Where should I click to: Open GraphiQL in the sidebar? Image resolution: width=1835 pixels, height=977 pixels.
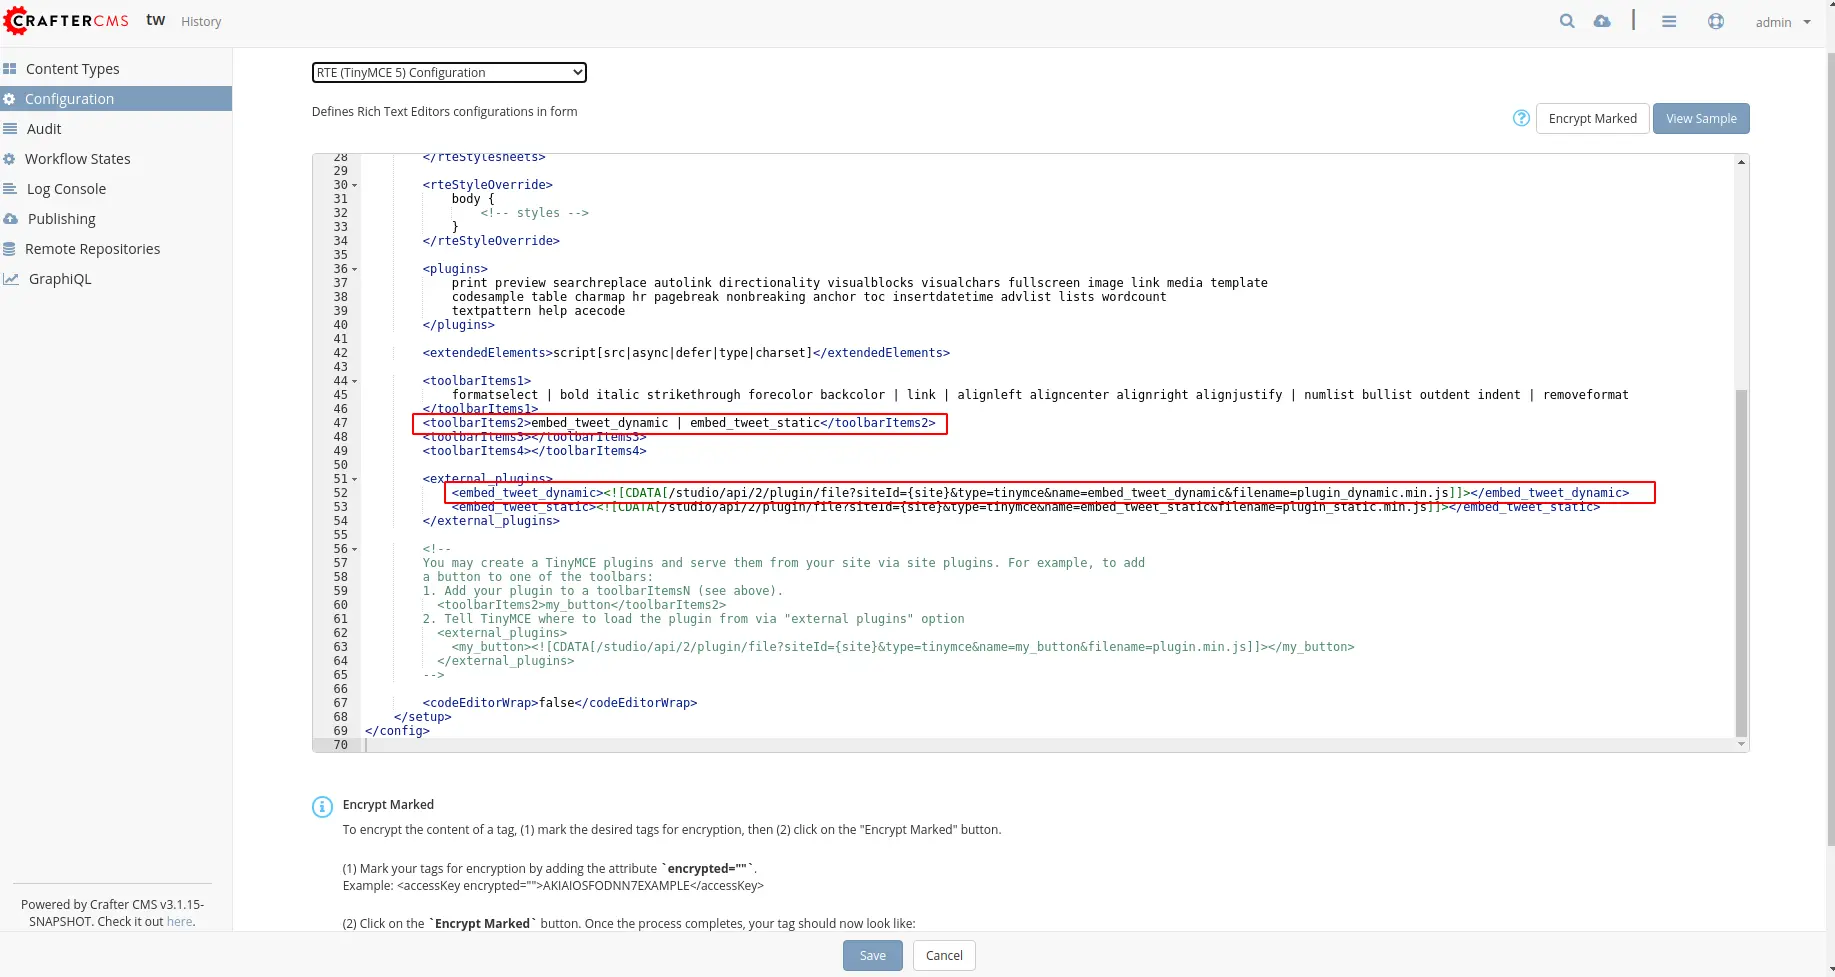59,279
